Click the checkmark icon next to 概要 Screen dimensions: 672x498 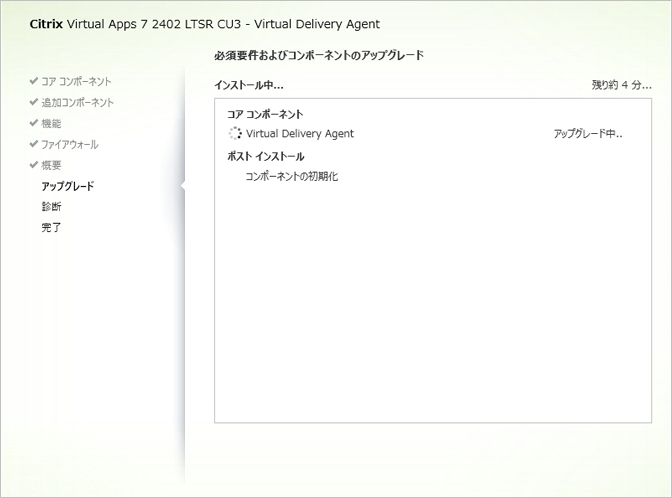(34, 165)
